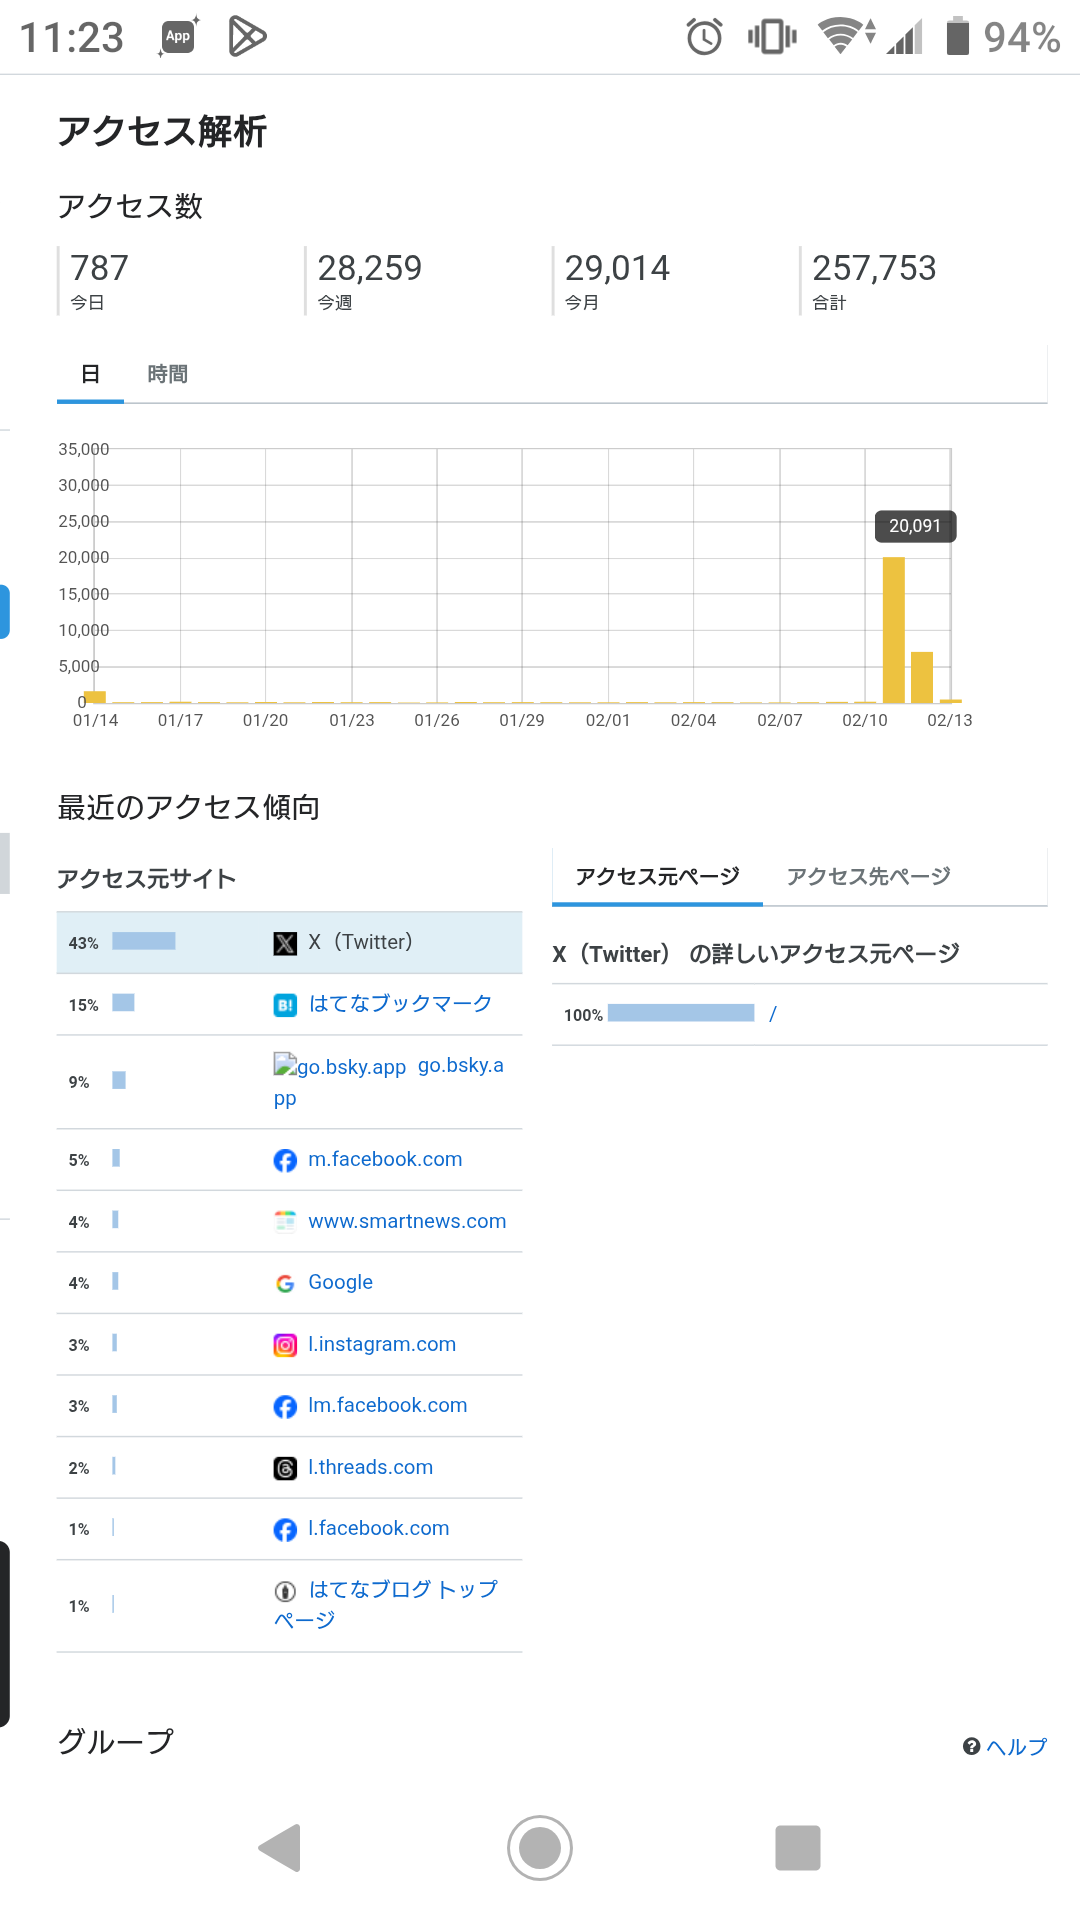Switch to the 時間 tab

(167, 374)
